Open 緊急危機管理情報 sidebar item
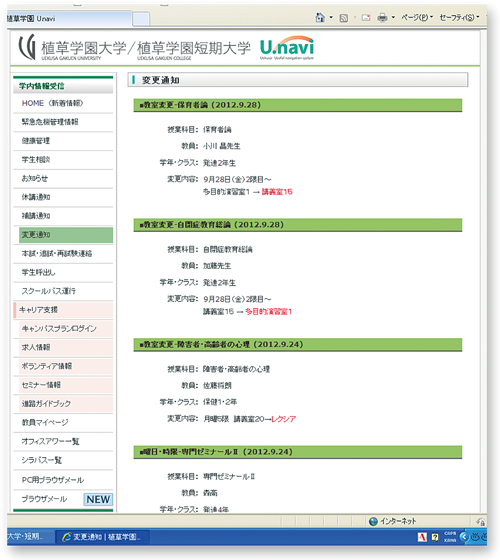Viewport: 500px width, 560px height. click(63, 122)
